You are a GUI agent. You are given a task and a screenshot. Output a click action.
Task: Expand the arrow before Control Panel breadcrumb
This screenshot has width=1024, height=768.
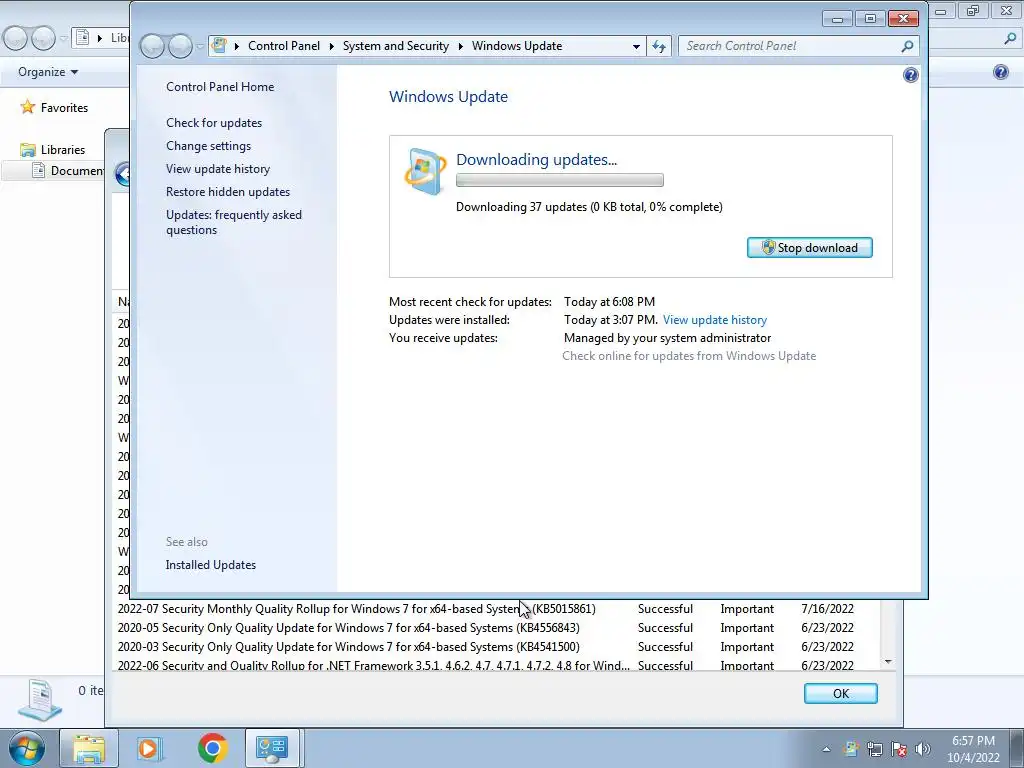tap(236, 46)
